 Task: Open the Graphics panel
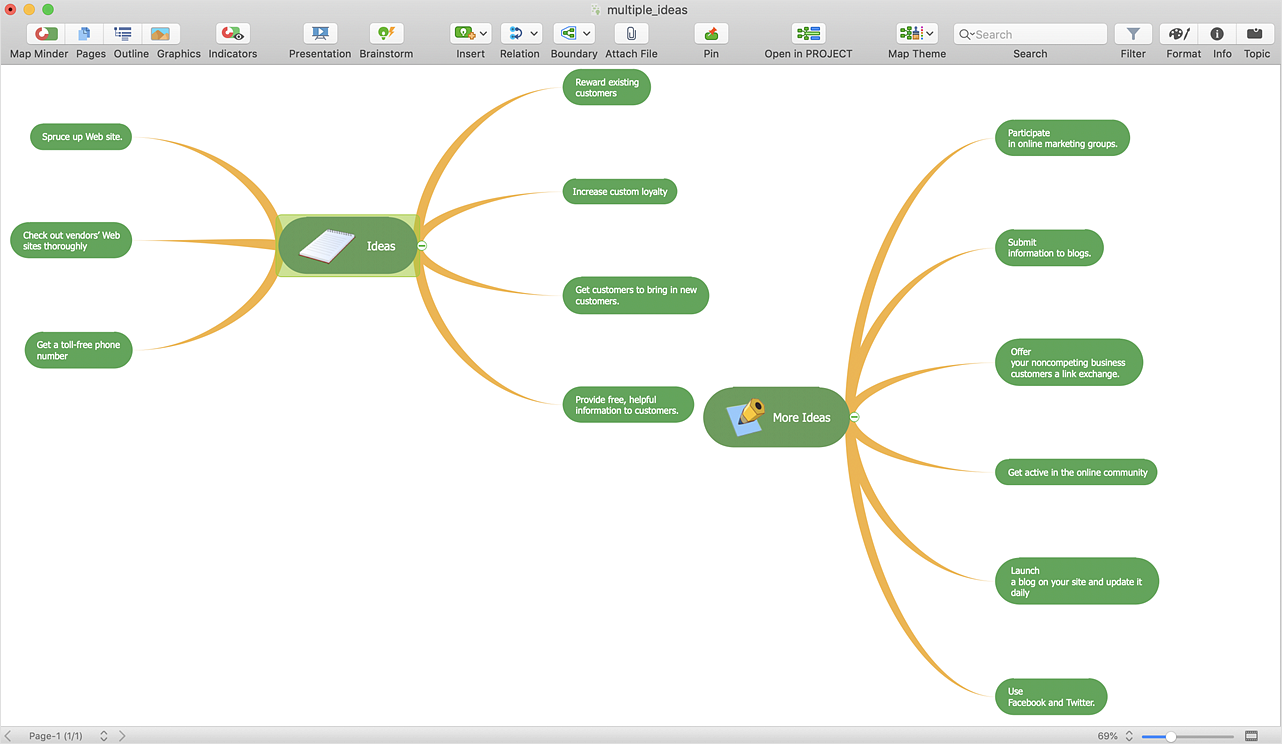[160, 34]
